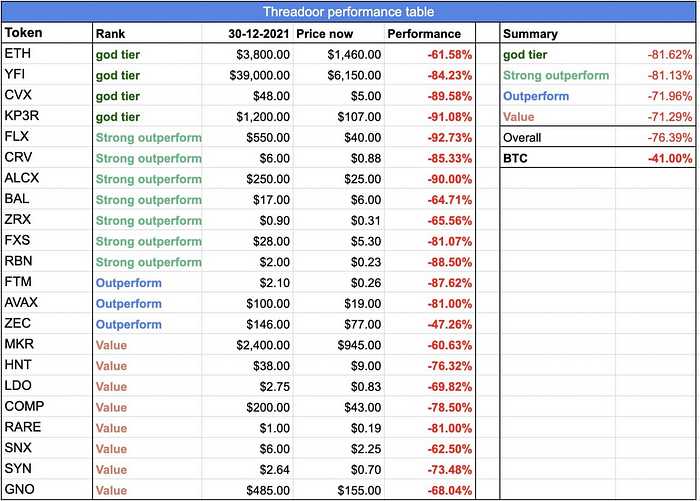Select the -76.39% overall value
The image size is (700, 501).
coord(655,137)
